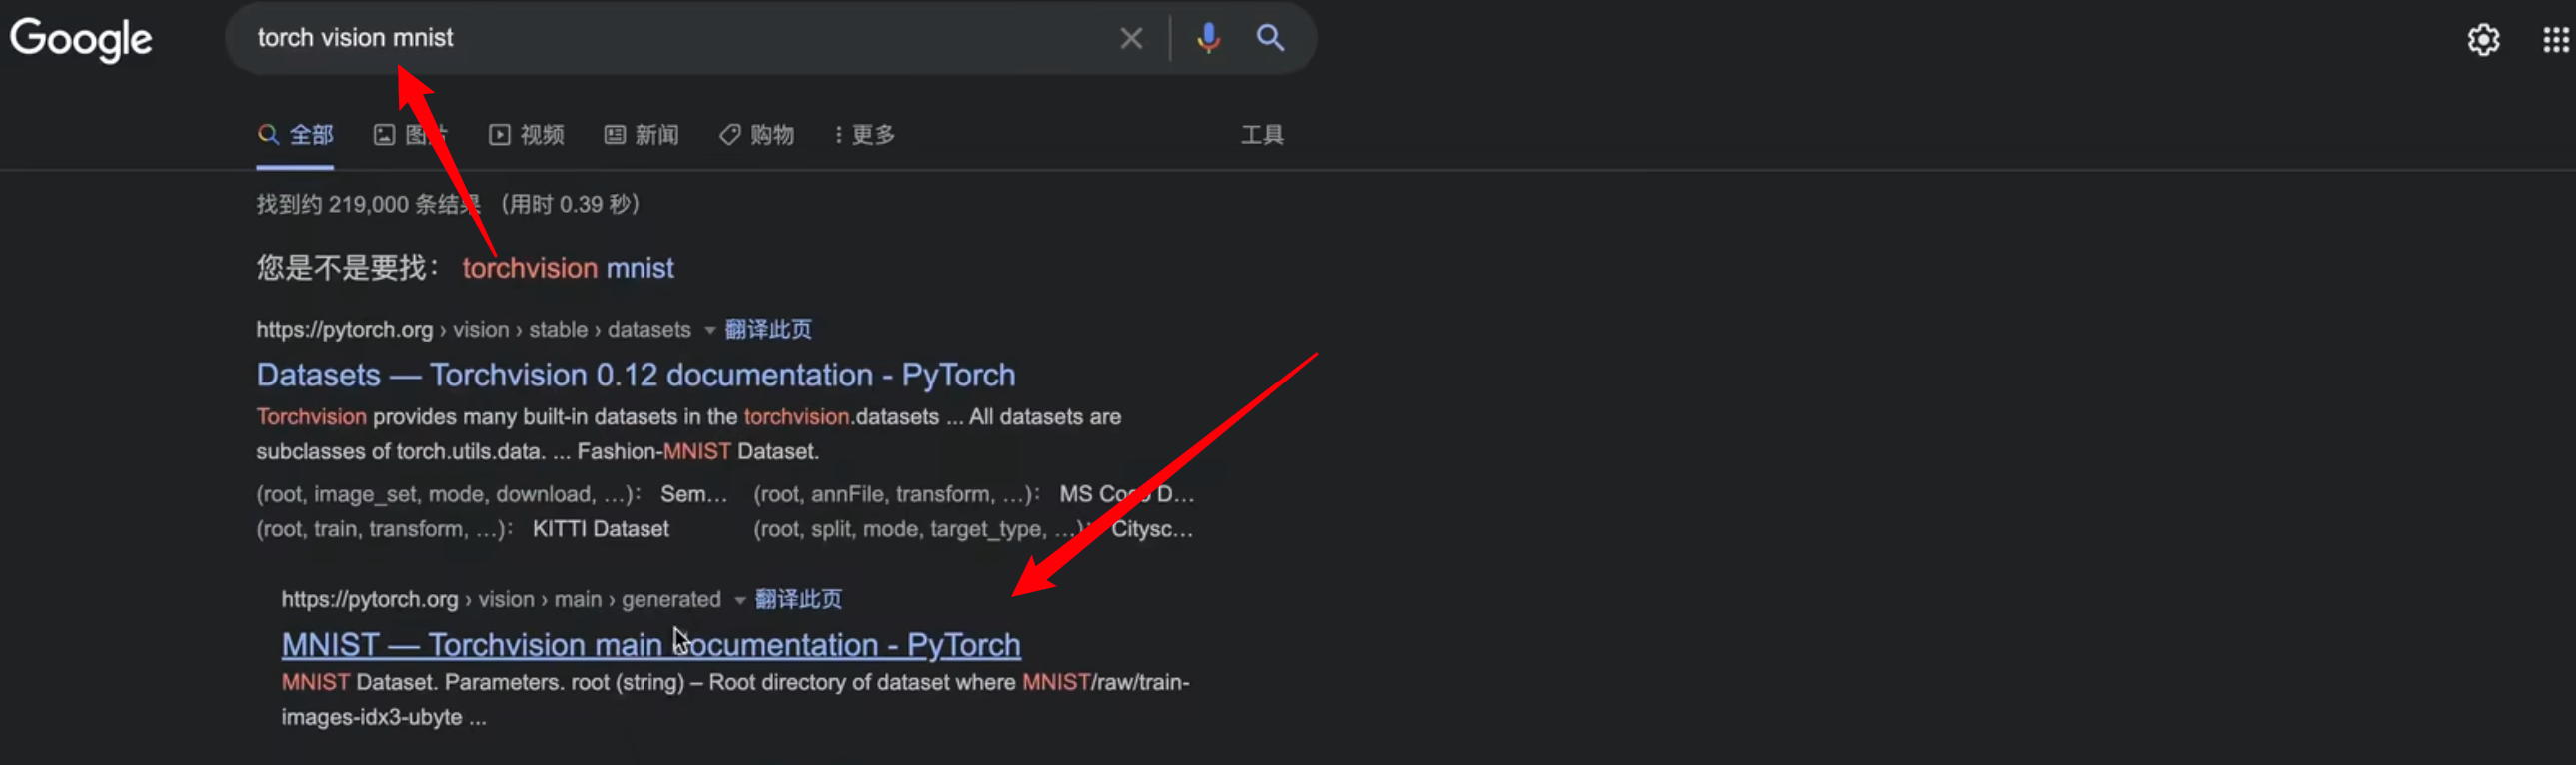Screen dimensions: 2576x765
Task: Click the Fashion-MNIST Dataset snippet text
Action: [x=698, y=452]
